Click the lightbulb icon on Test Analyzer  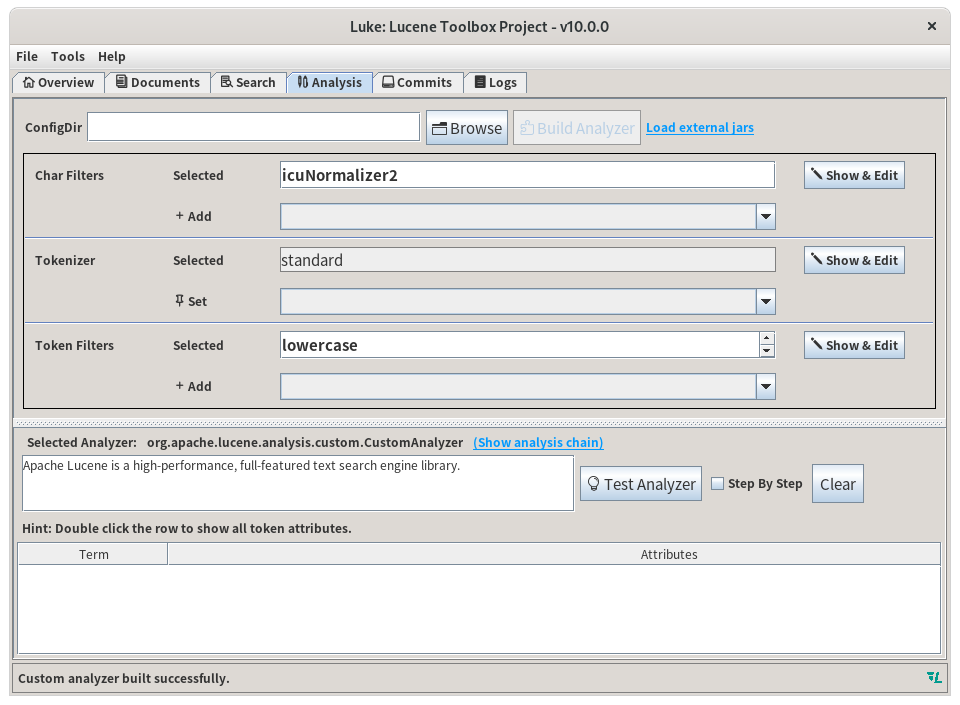point(593,484)
